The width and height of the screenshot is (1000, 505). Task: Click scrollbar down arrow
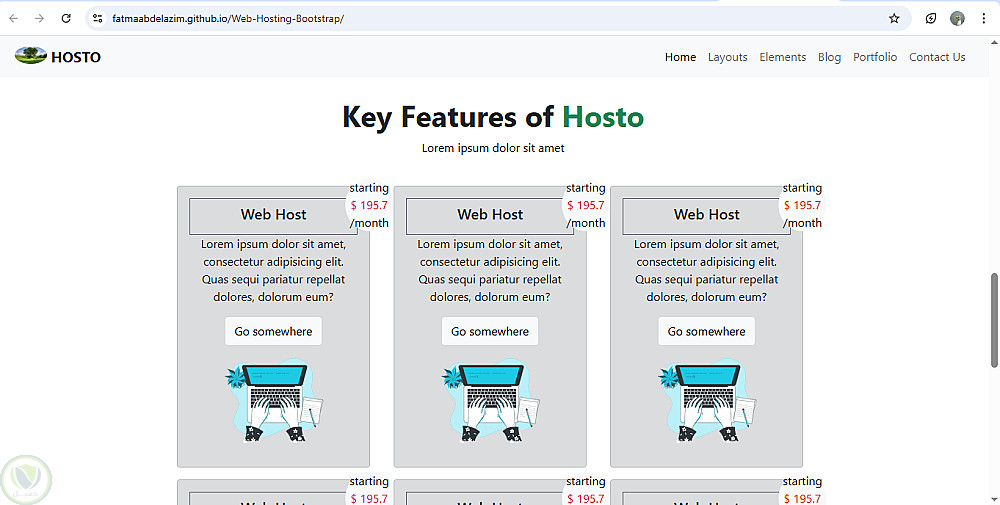(994, 499)
